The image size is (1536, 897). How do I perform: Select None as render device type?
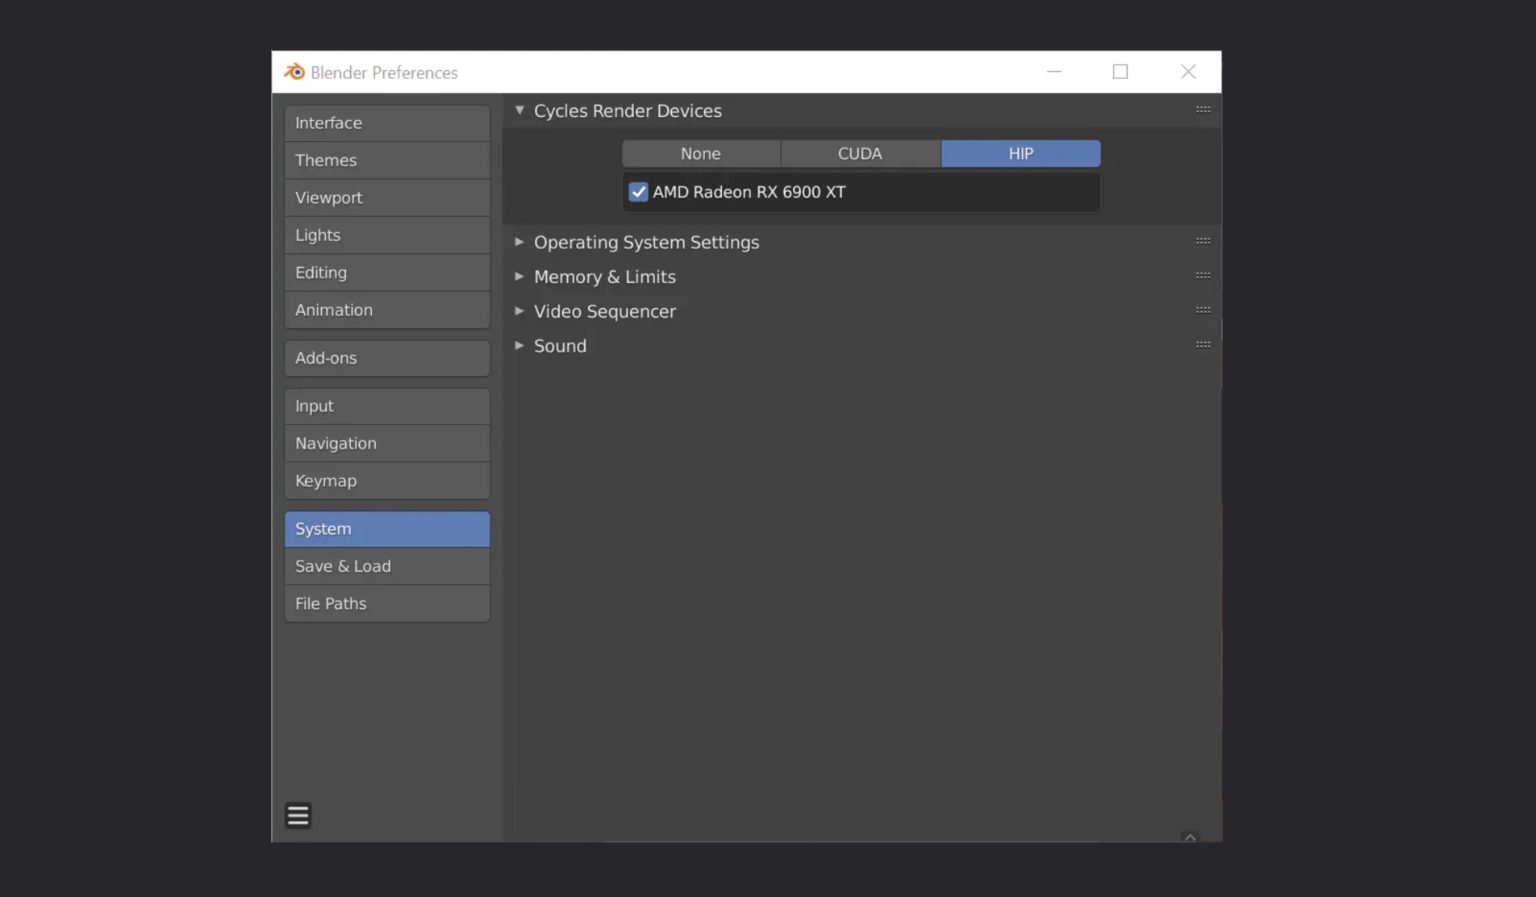click(x=700, y=153)
